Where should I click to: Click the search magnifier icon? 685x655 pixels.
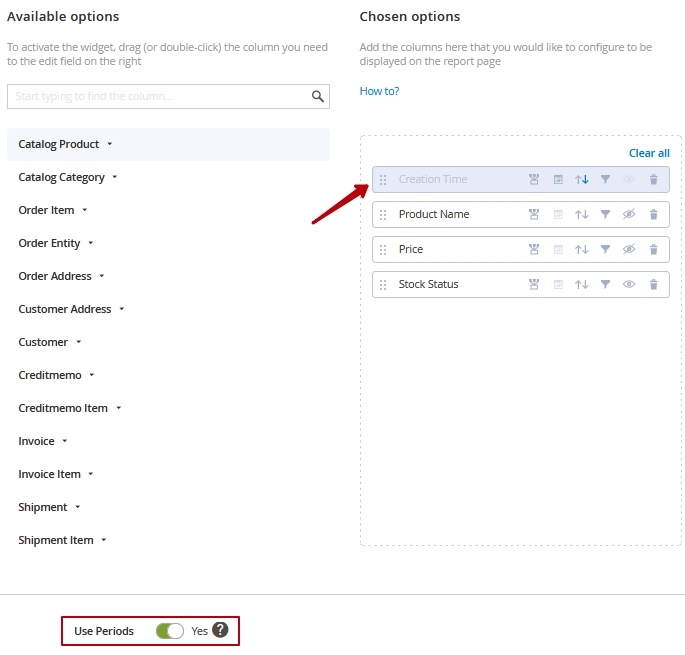318,97
